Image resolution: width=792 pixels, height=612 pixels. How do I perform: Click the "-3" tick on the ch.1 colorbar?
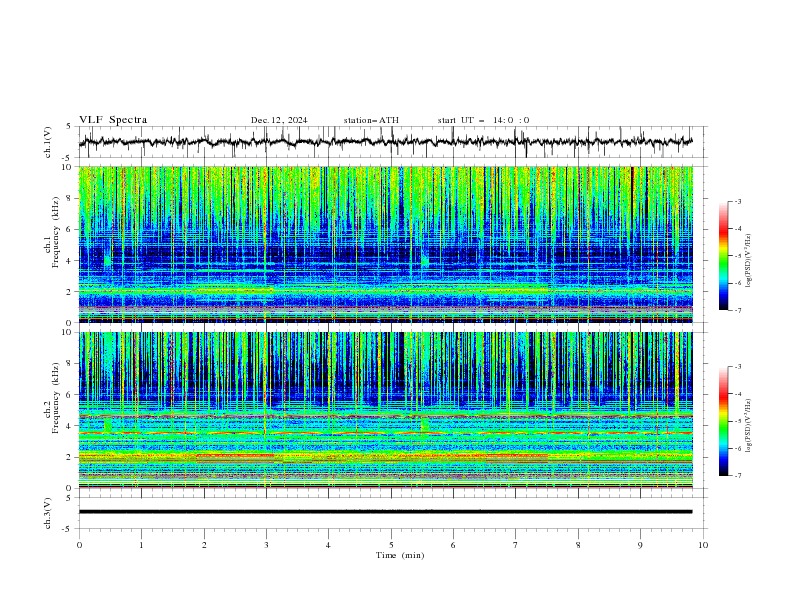point(738,201)
